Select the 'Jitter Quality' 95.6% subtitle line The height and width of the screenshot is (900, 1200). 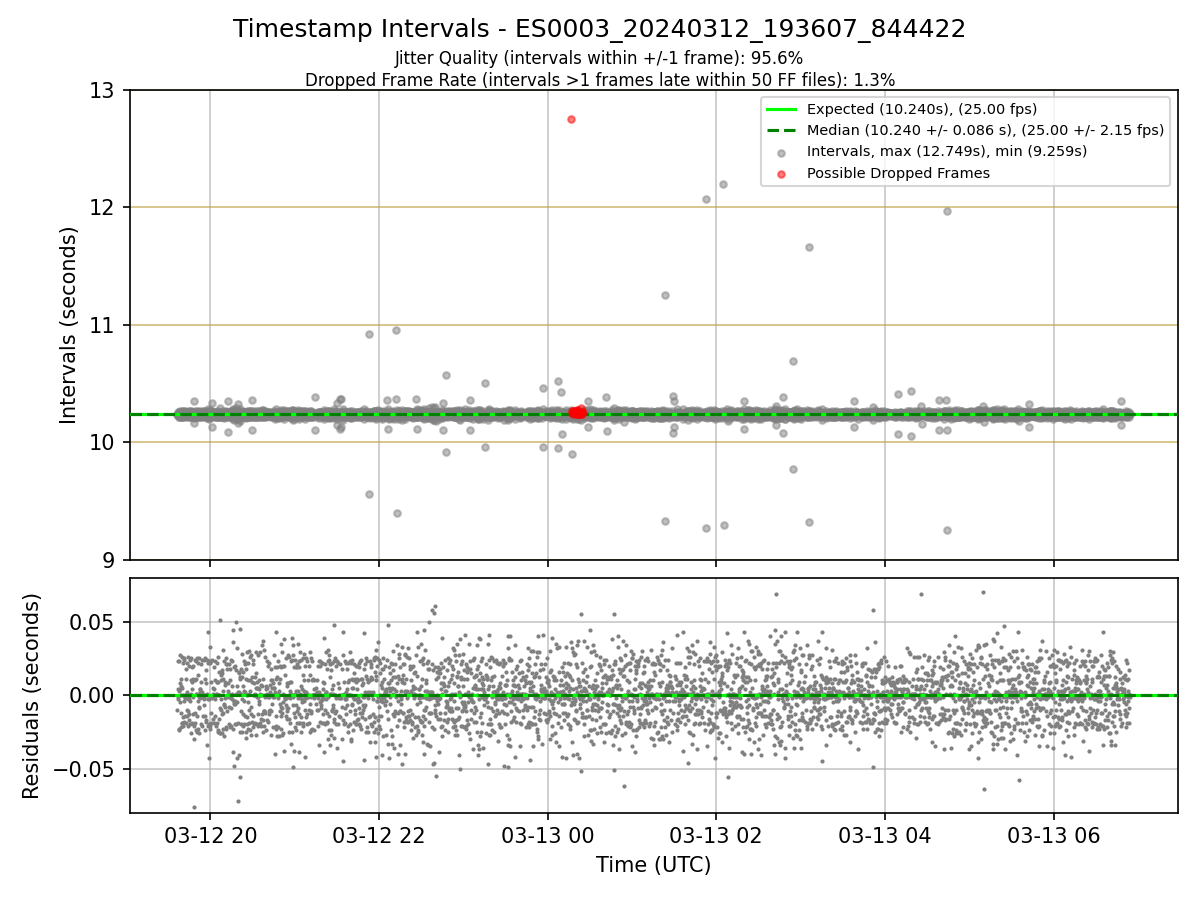coord(599,59)
